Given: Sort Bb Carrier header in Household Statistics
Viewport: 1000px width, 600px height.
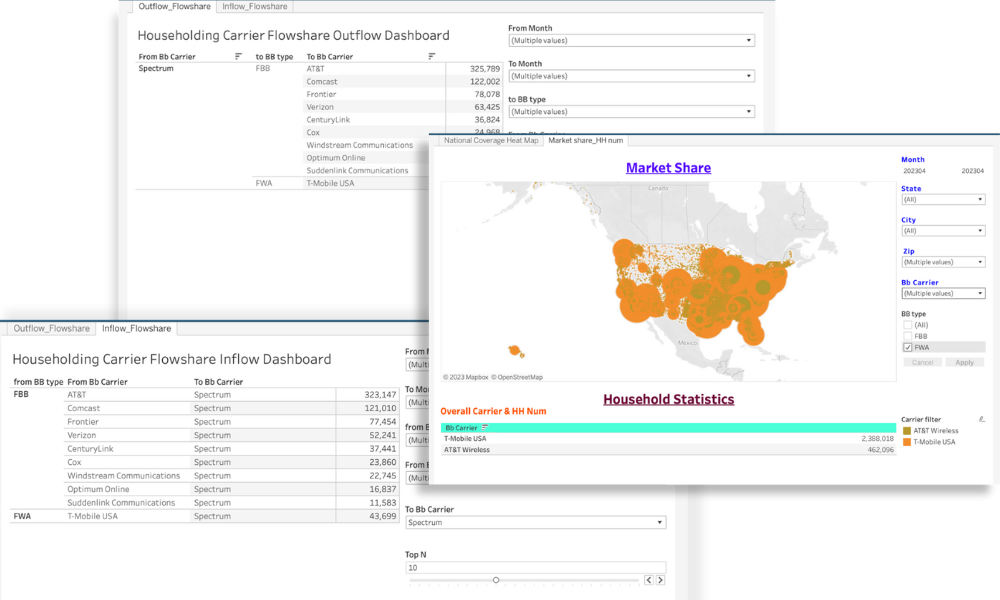Looking at the screenshot, I should [485, 428].
